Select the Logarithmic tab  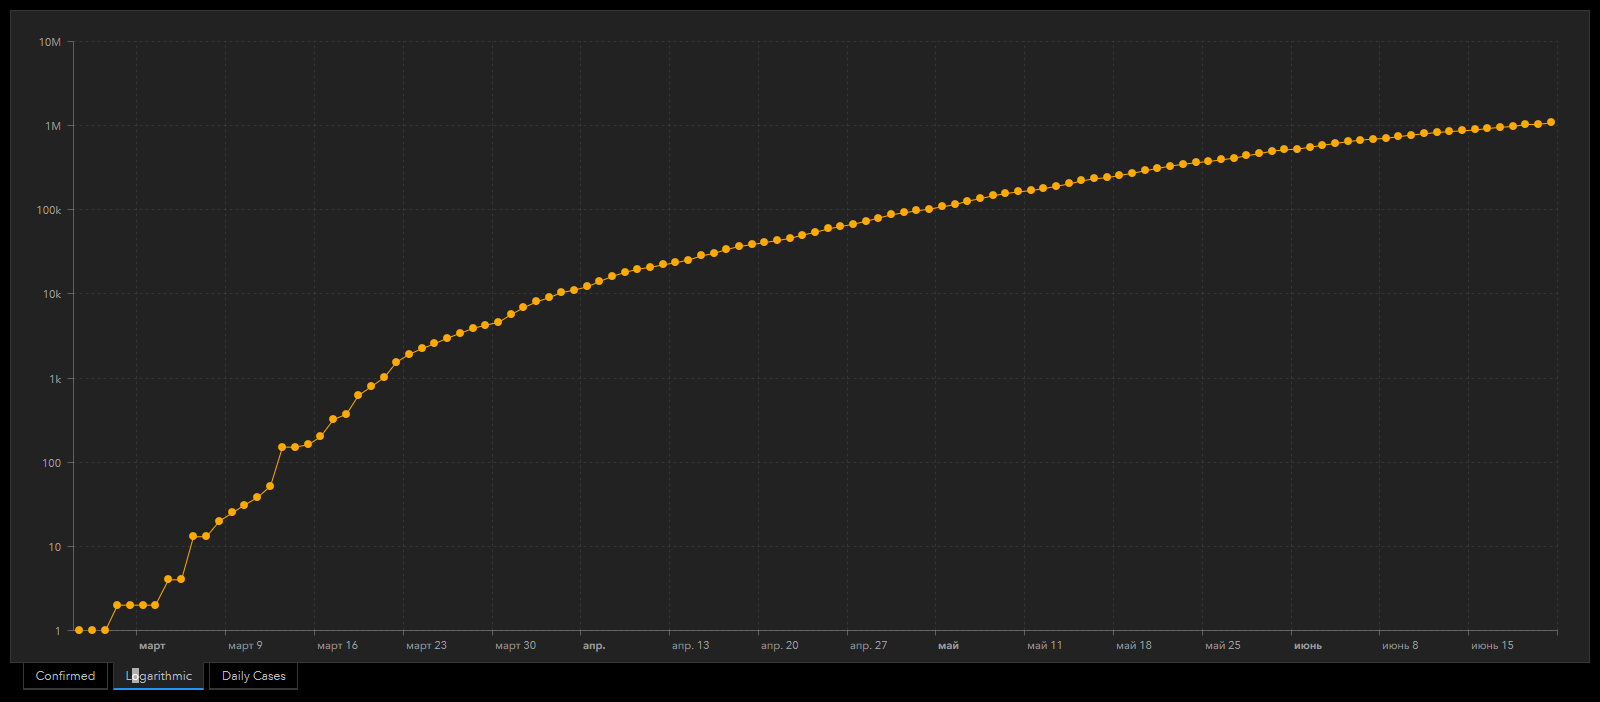158,676
